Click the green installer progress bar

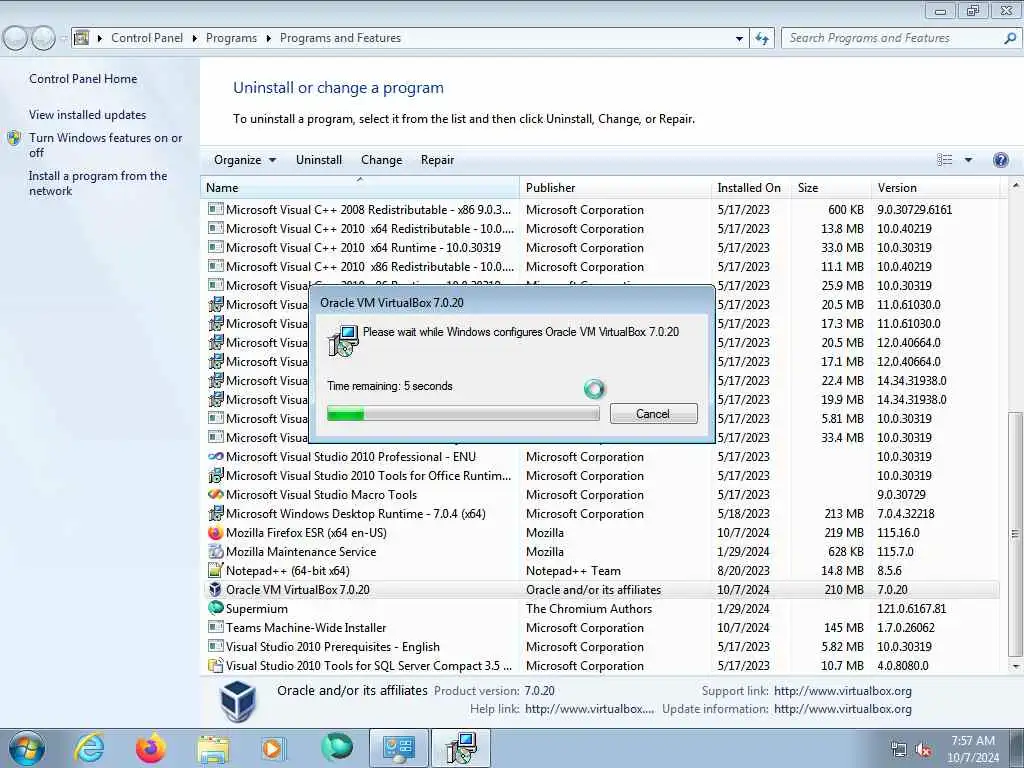463,413
